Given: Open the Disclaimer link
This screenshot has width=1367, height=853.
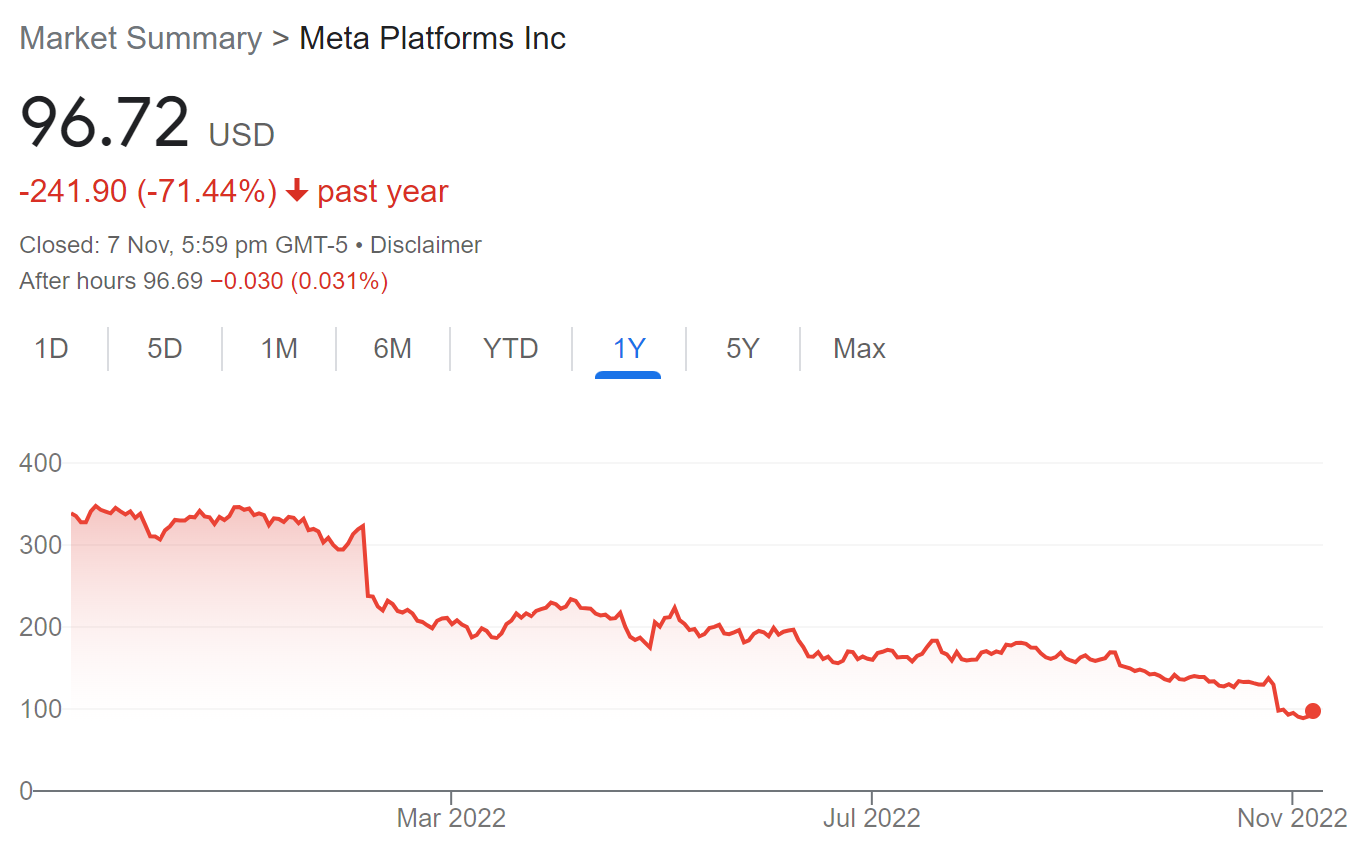Looking at the screenshot, I should click(426, 245).
